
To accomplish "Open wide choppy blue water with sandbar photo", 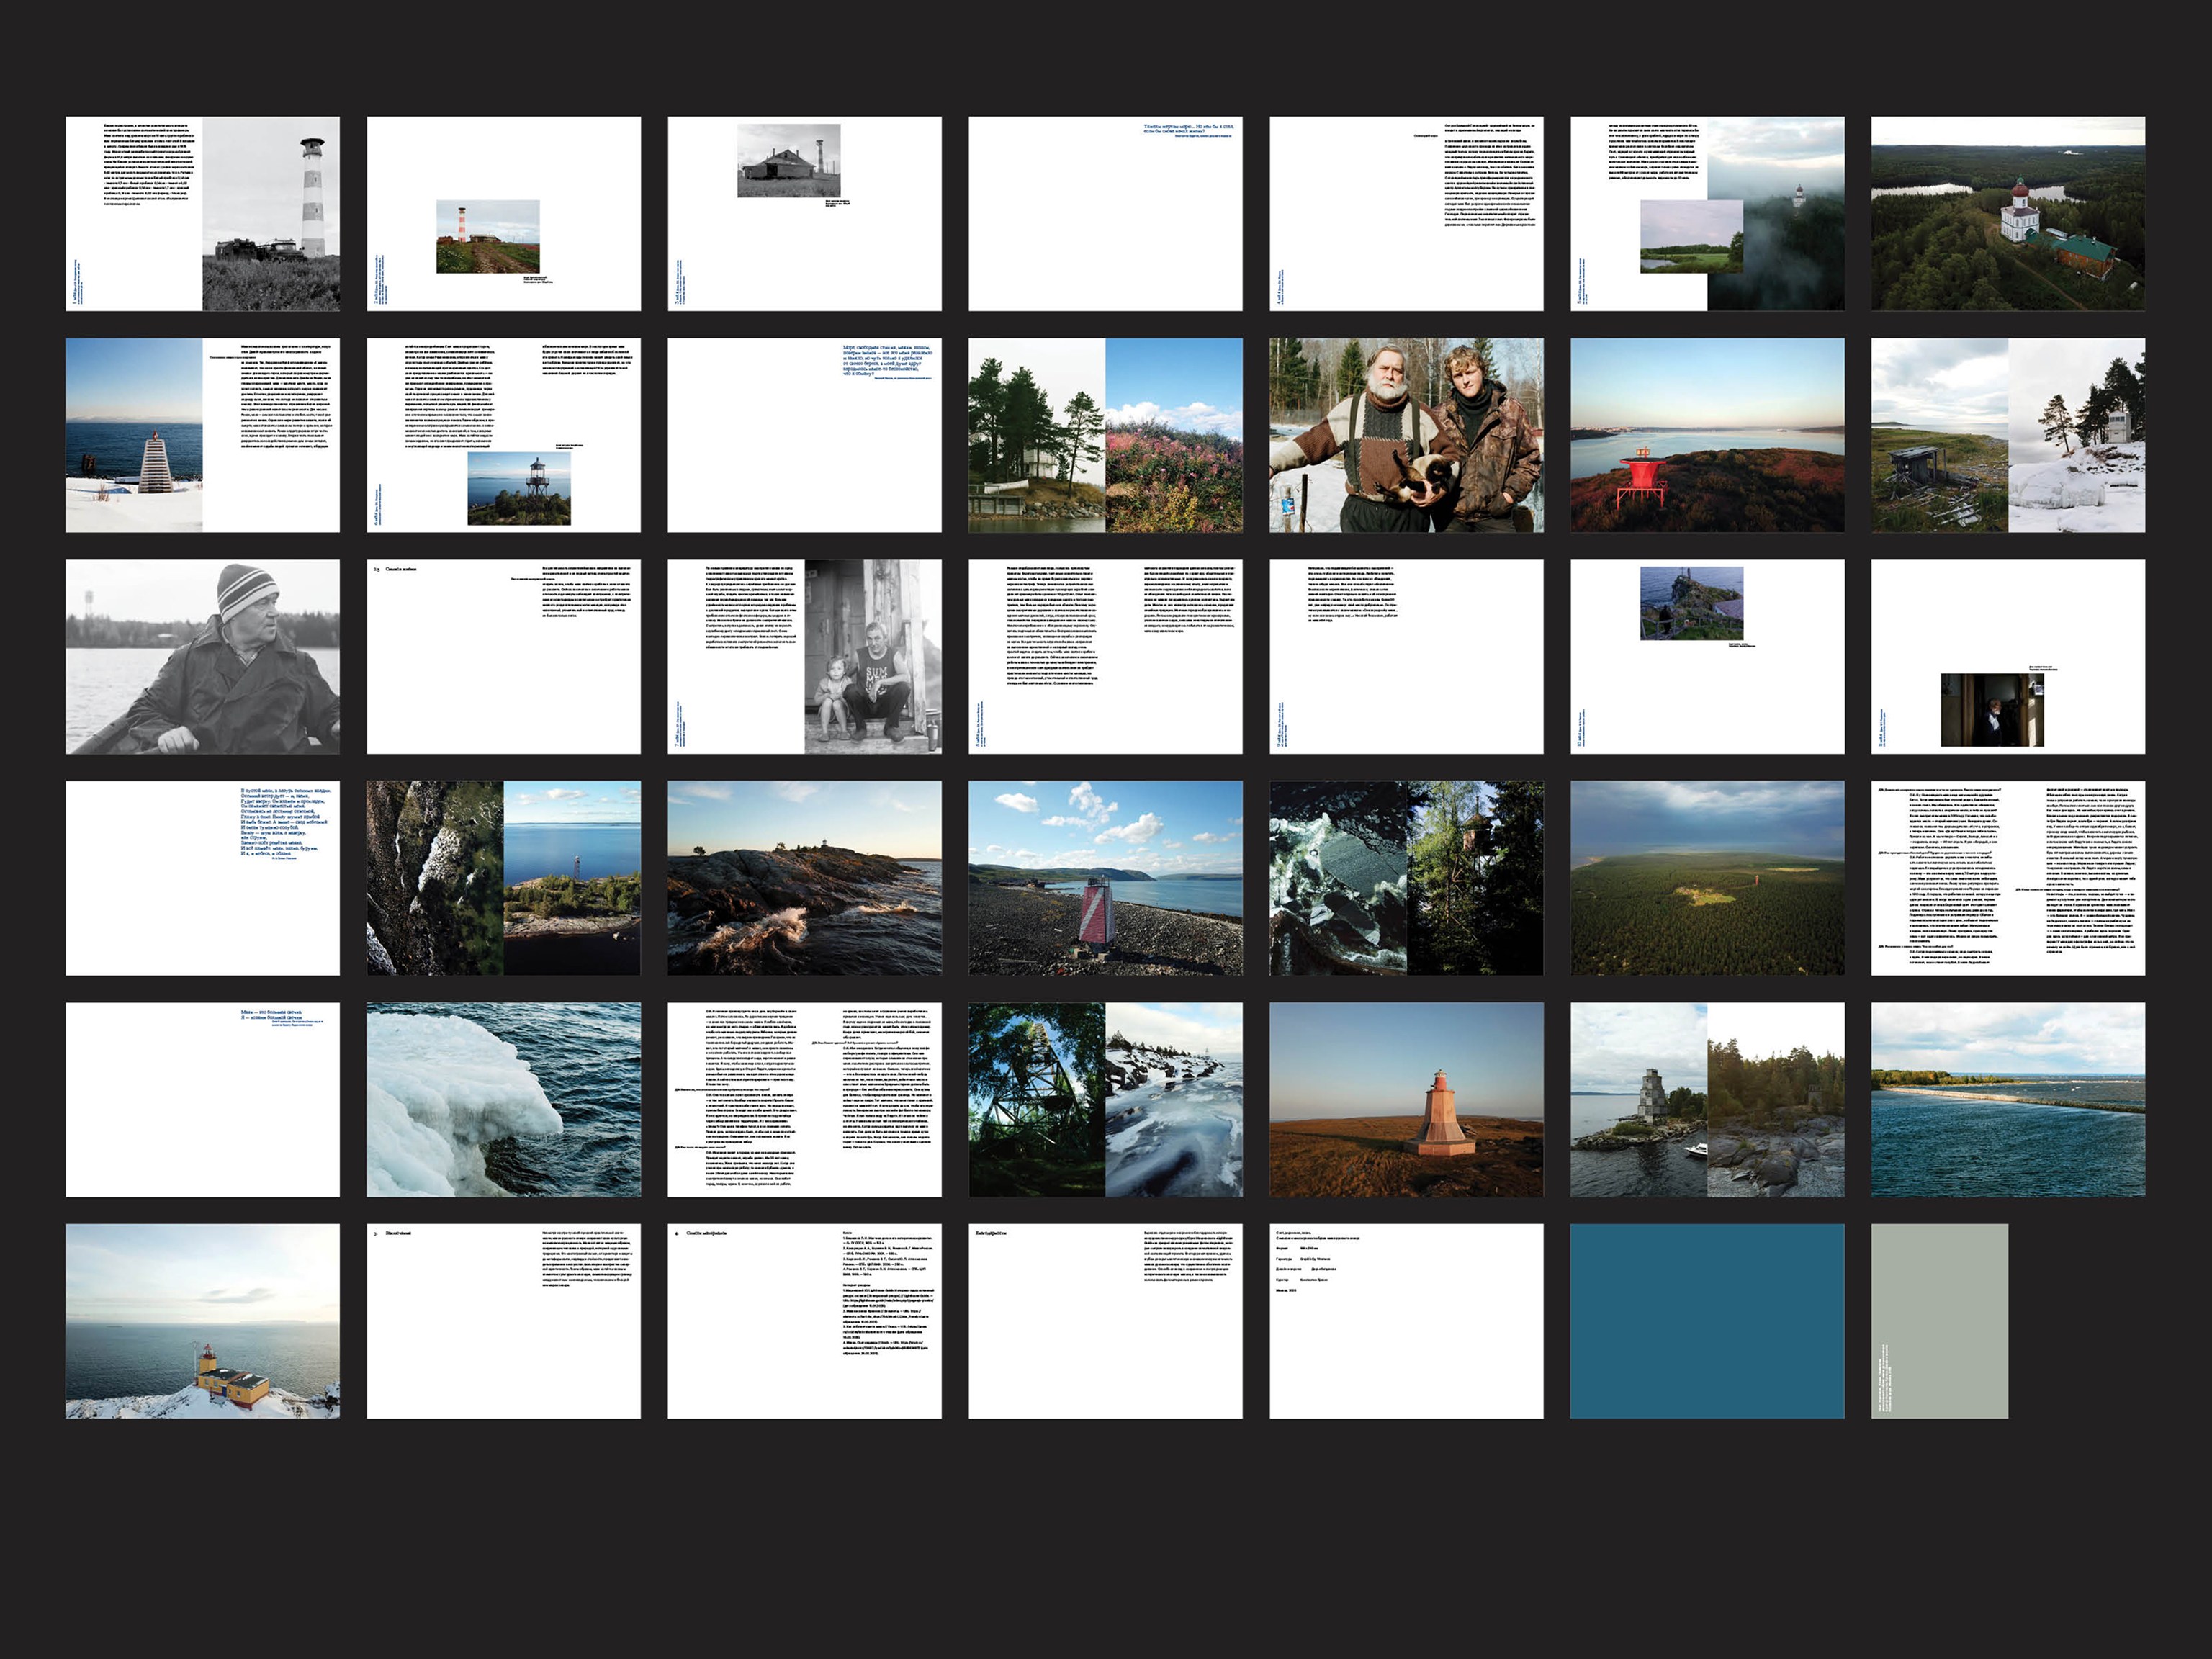I will [x=2008, y=1100].
